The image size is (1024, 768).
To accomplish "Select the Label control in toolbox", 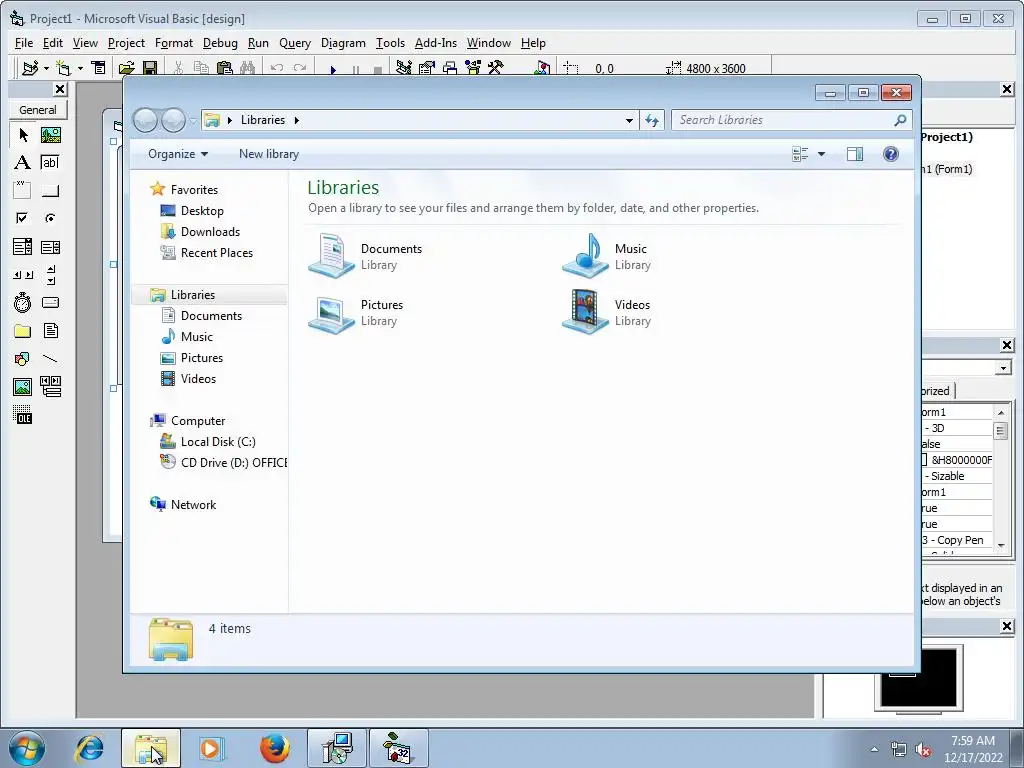I will tap(22, 163).
